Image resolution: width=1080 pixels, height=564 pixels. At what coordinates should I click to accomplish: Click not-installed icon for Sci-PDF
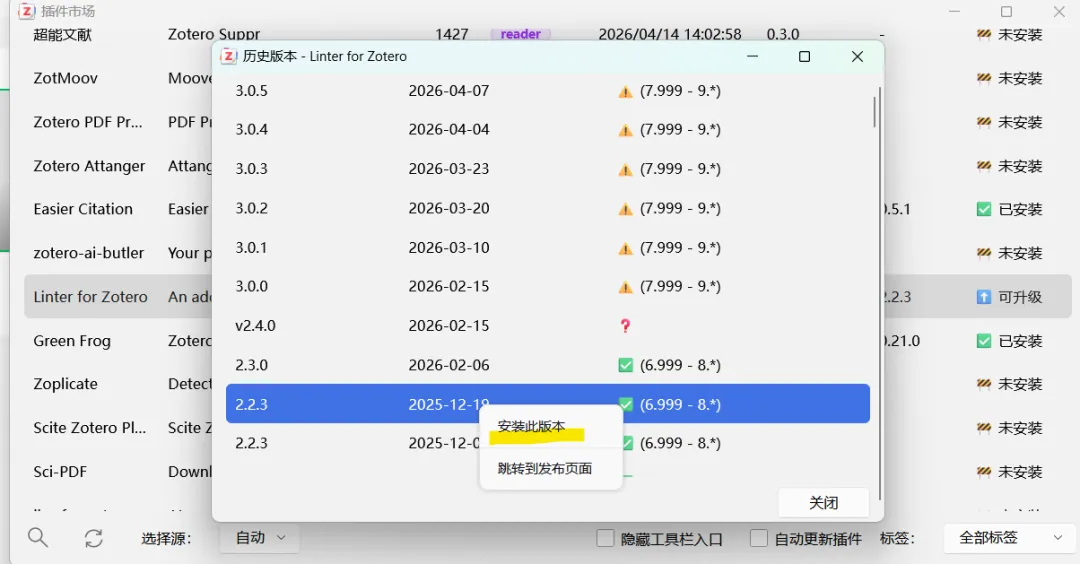(x=984, y=472)
